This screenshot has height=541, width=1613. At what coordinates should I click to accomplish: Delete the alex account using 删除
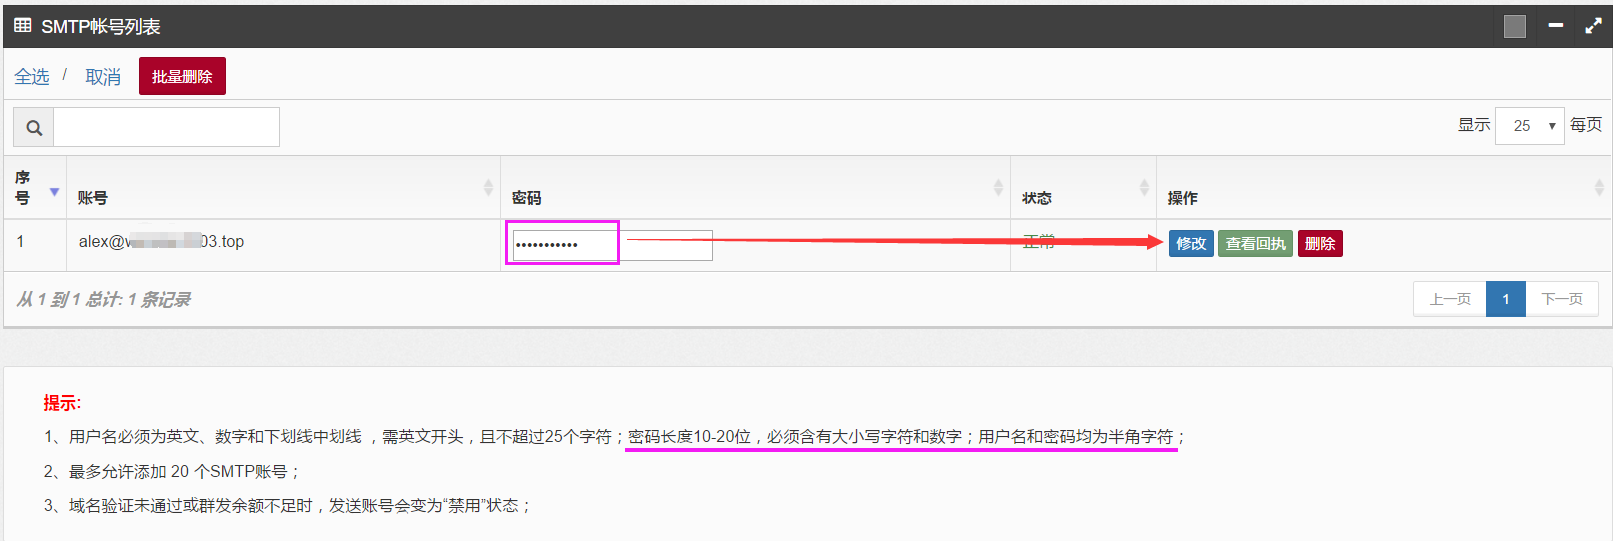pos(1320,244)
